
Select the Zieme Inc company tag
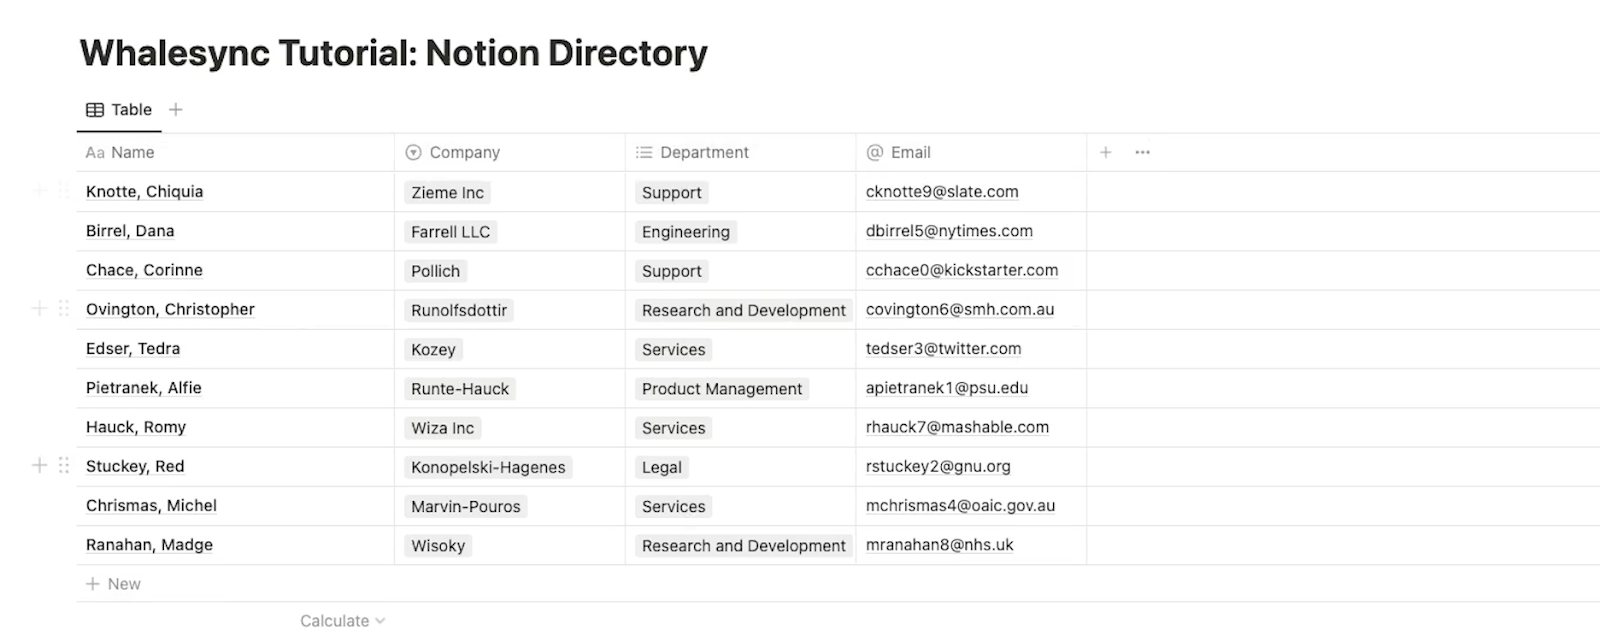[447, 193]
